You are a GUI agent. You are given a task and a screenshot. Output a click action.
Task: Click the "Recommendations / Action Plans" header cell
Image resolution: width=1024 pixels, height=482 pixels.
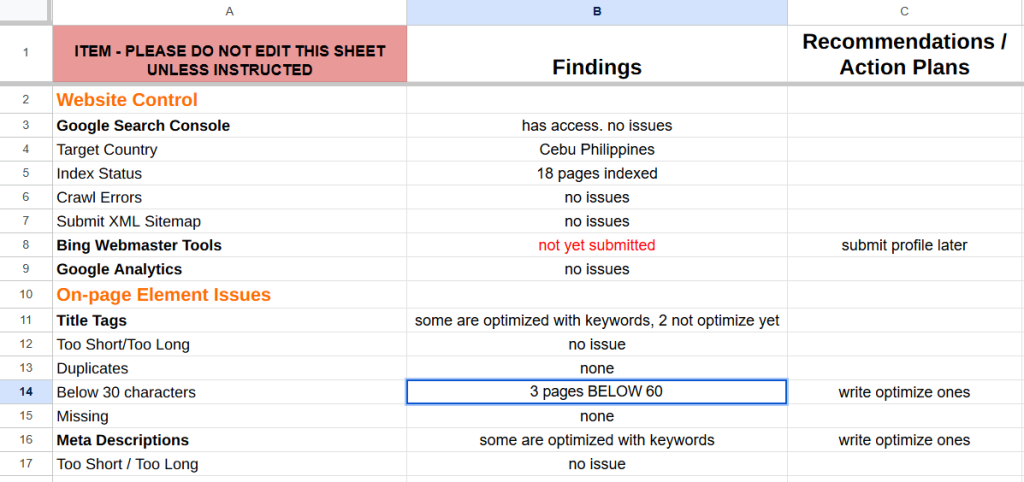click(x=905, y=54)
